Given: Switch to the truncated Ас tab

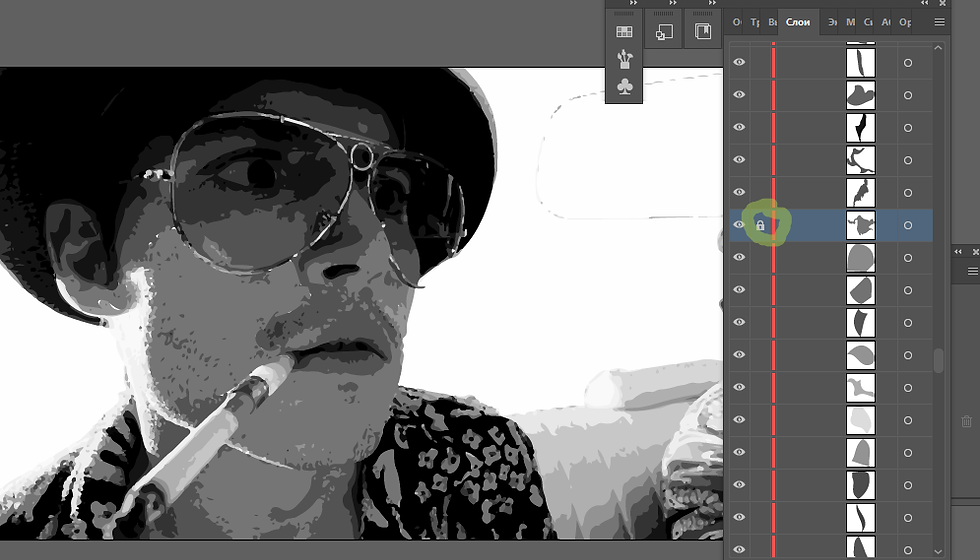Looking at the screenshot, I should point(886,22).
